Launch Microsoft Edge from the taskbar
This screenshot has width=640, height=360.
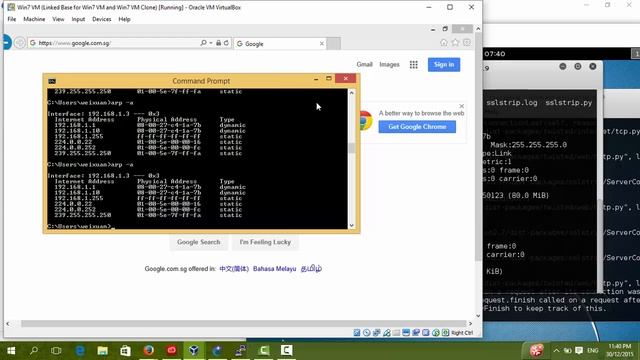[x=80, y=351]
